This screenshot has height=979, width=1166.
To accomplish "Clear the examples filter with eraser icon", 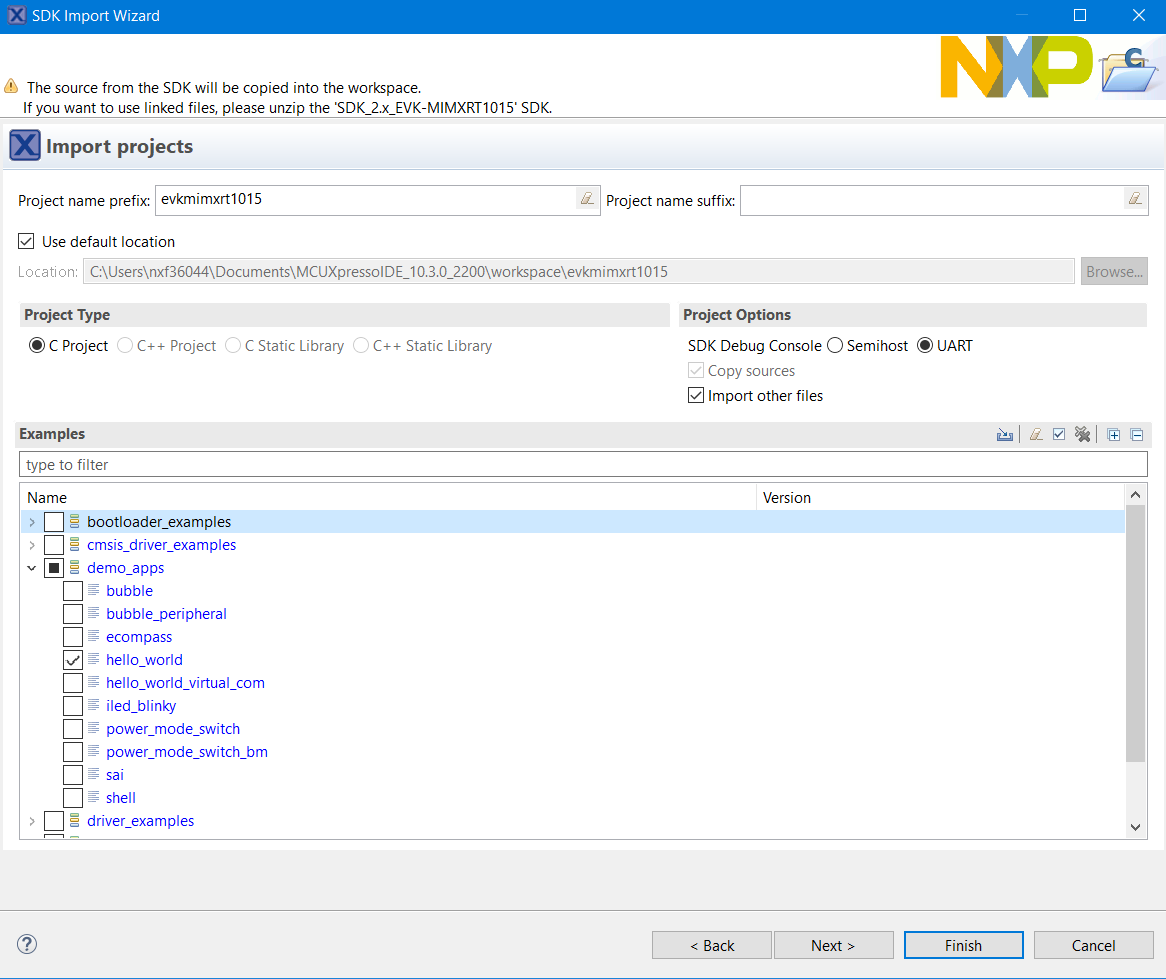I will click(1036, 435).
